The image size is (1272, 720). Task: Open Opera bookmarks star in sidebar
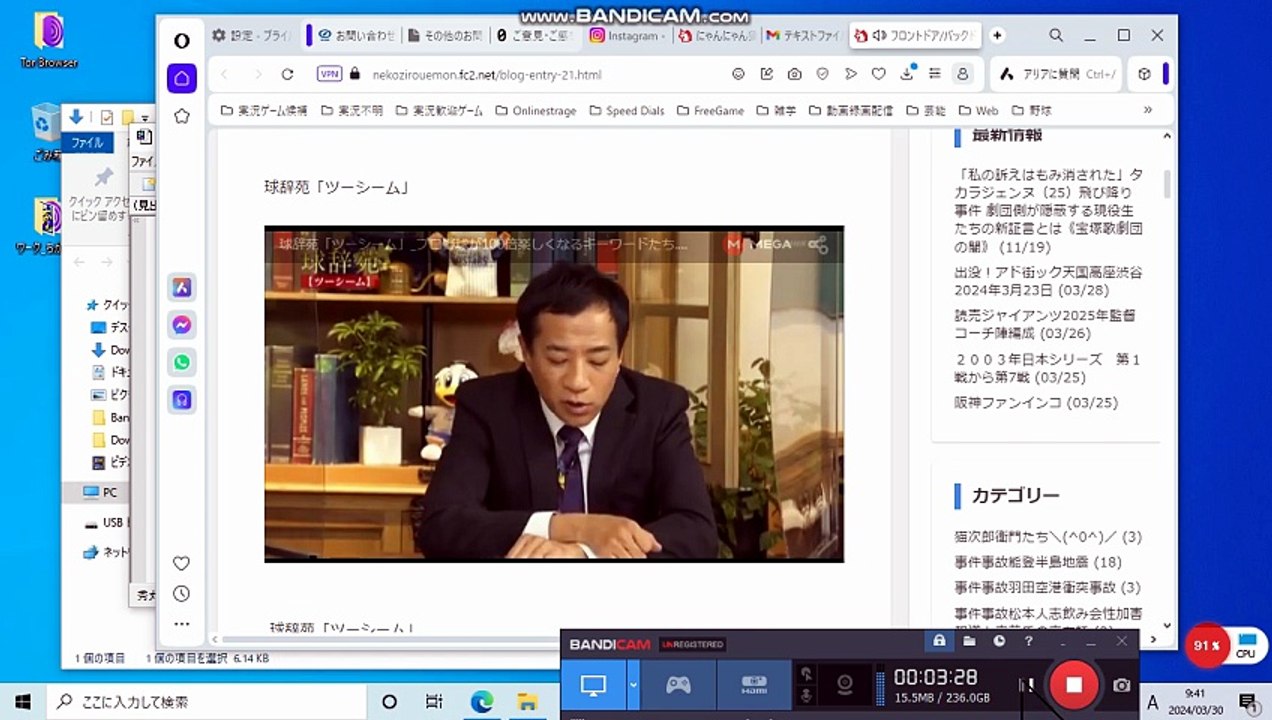click(x=181, y=116)
